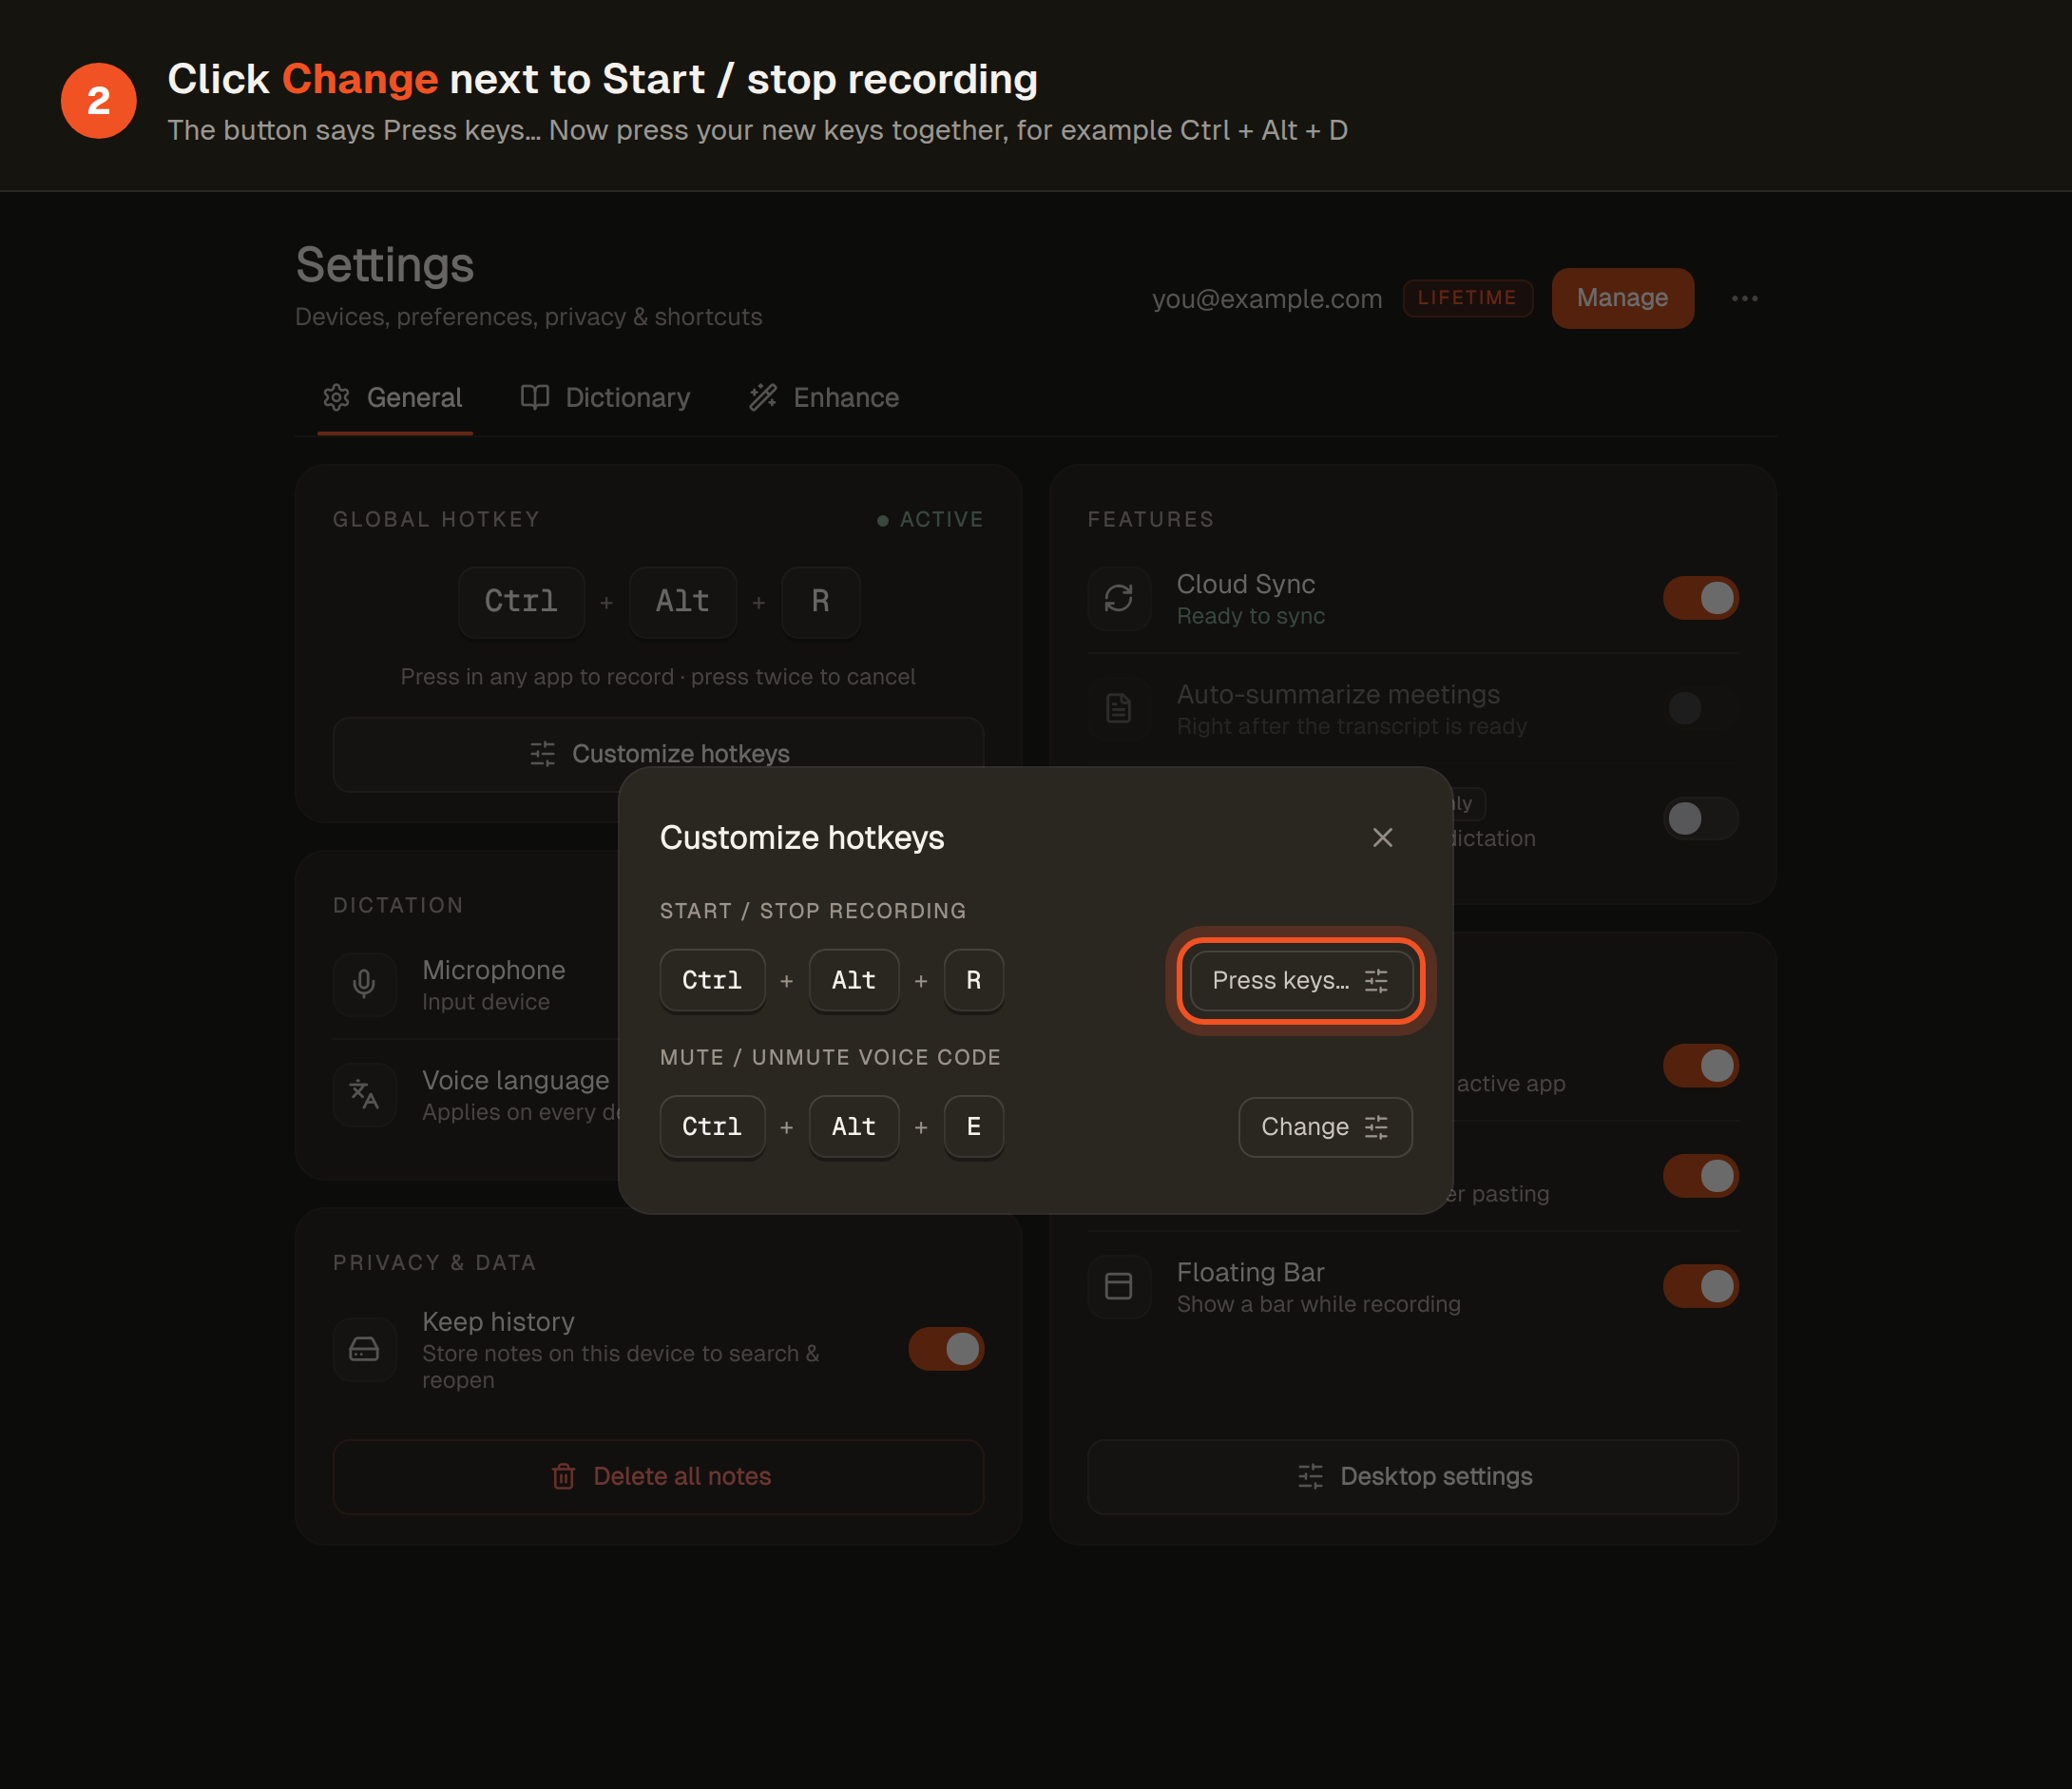Click sliders icon in Customize hotkeys button
Screen dimensions: 2072x1789
[542, 754]
